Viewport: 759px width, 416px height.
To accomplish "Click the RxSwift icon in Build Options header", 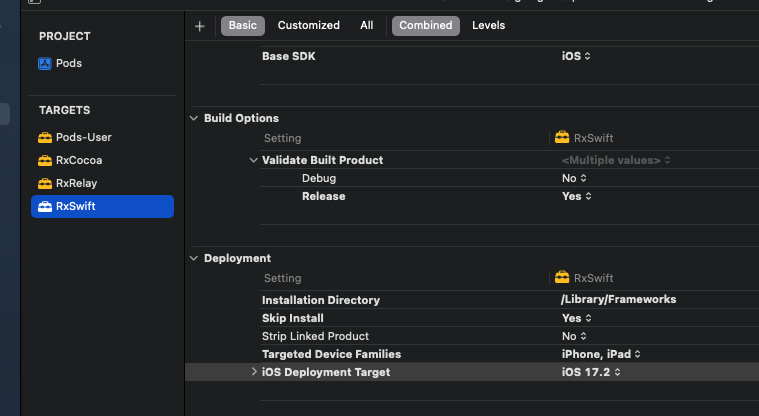I will [562, 138].
